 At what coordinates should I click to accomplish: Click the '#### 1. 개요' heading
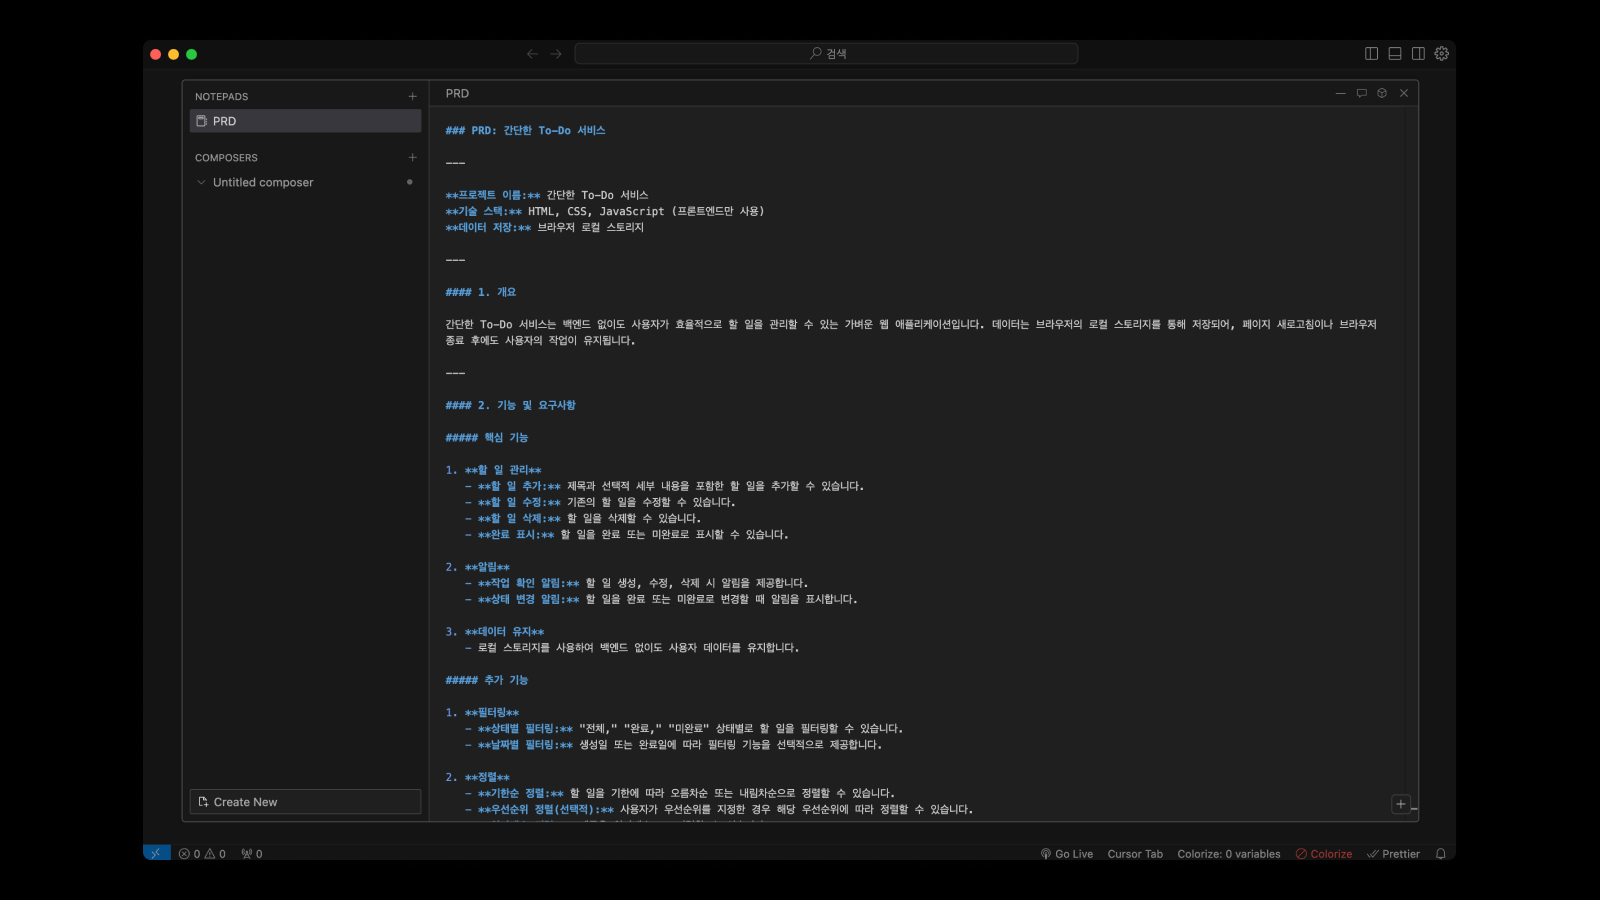481,292
